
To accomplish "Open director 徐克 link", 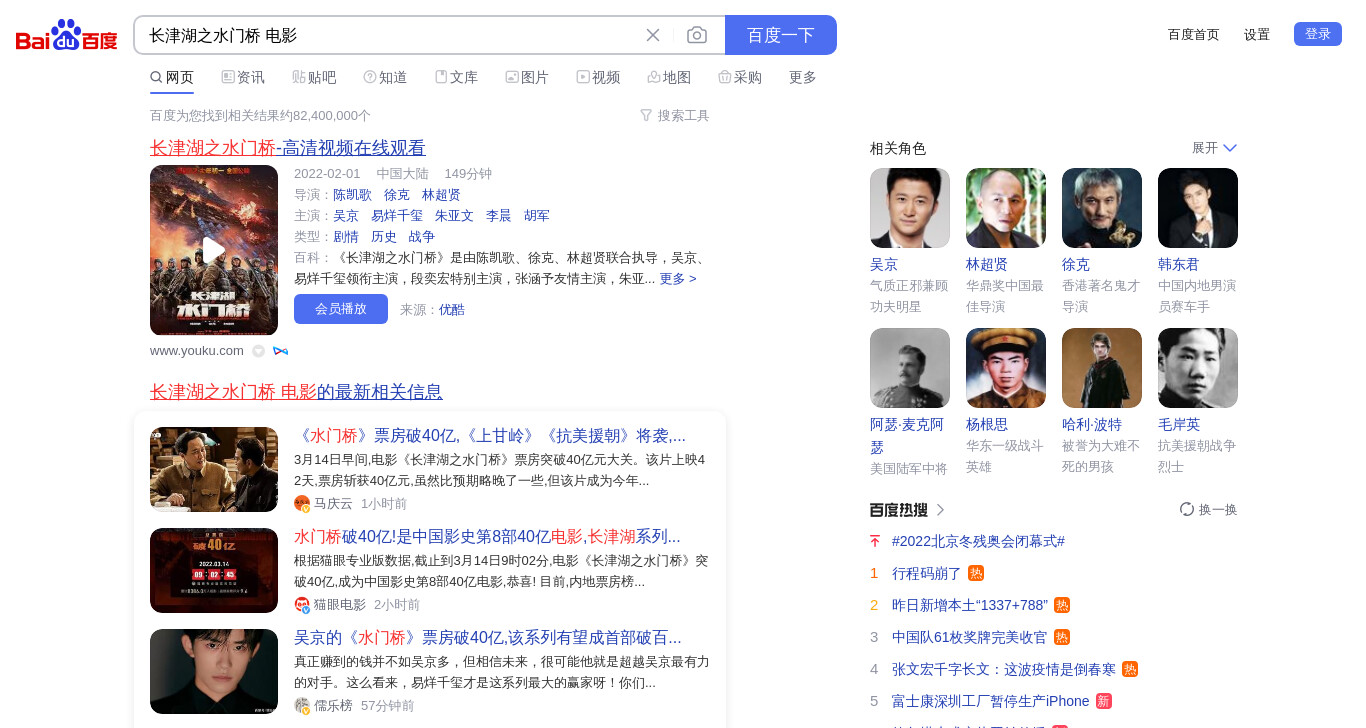I will coord(397,195).
